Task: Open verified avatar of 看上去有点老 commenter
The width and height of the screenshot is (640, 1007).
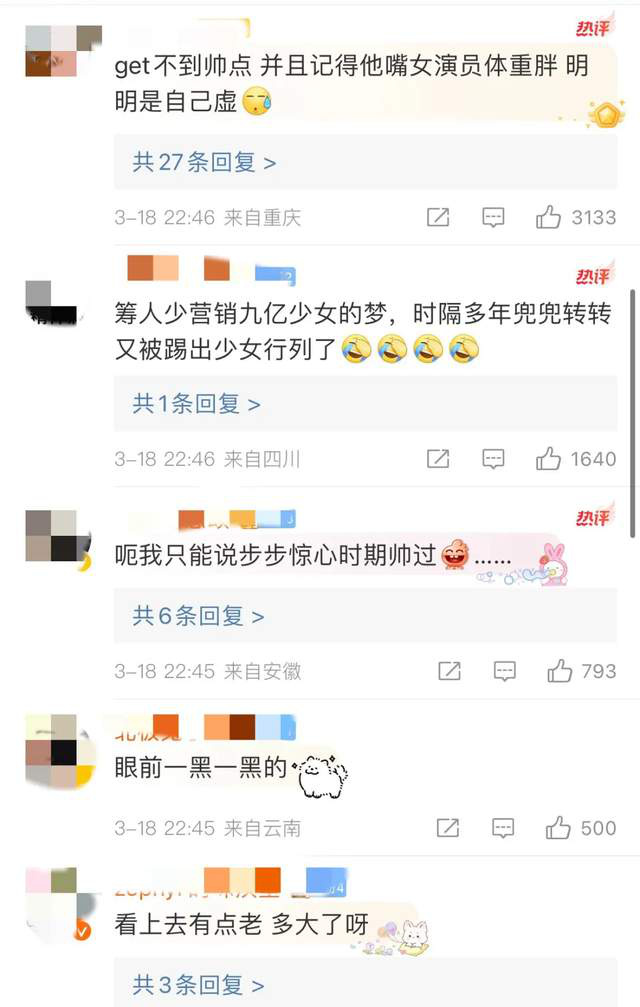Action: coord(59,904)
